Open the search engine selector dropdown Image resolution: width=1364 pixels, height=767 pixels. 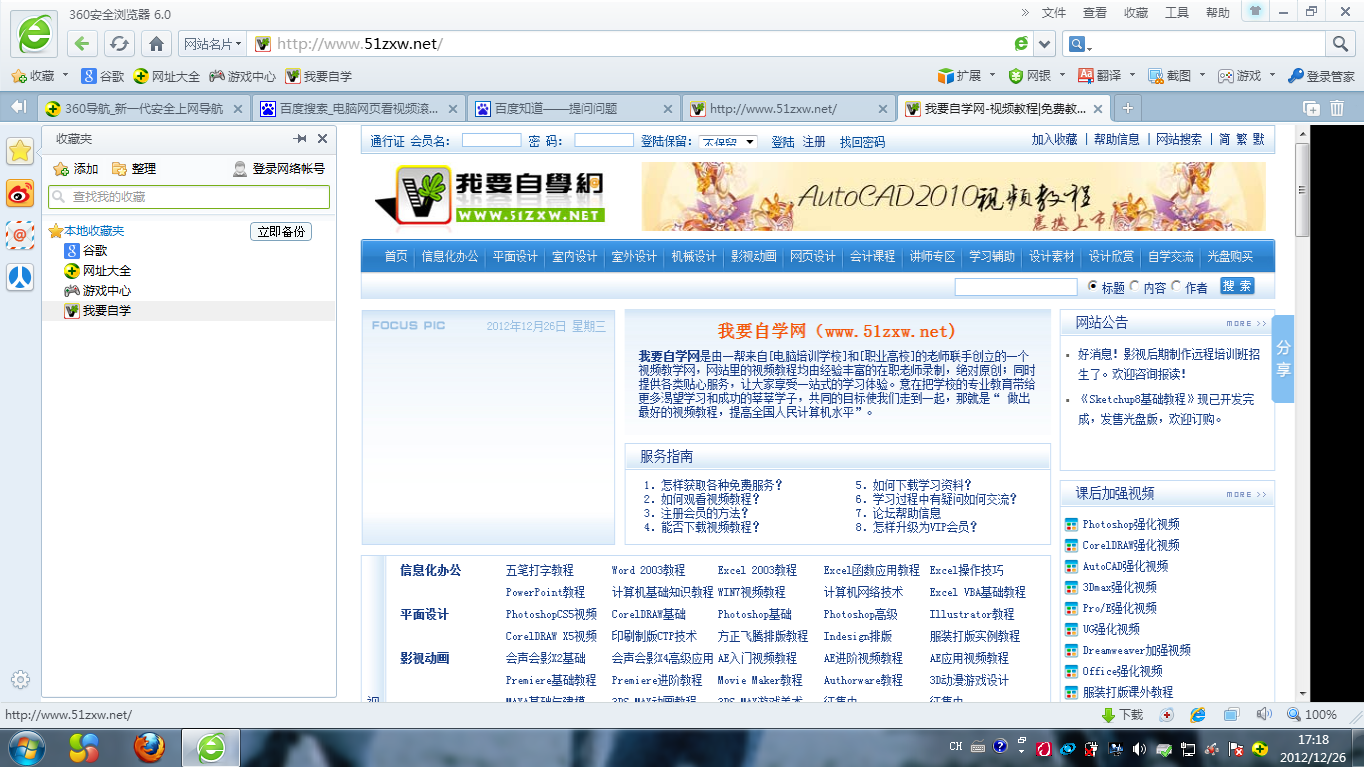pos(1080,44)
